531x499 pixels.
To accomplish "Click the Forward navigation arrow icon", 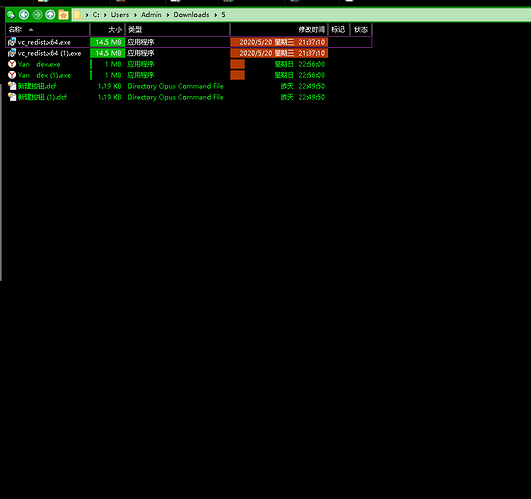I will tap(37, 15).
